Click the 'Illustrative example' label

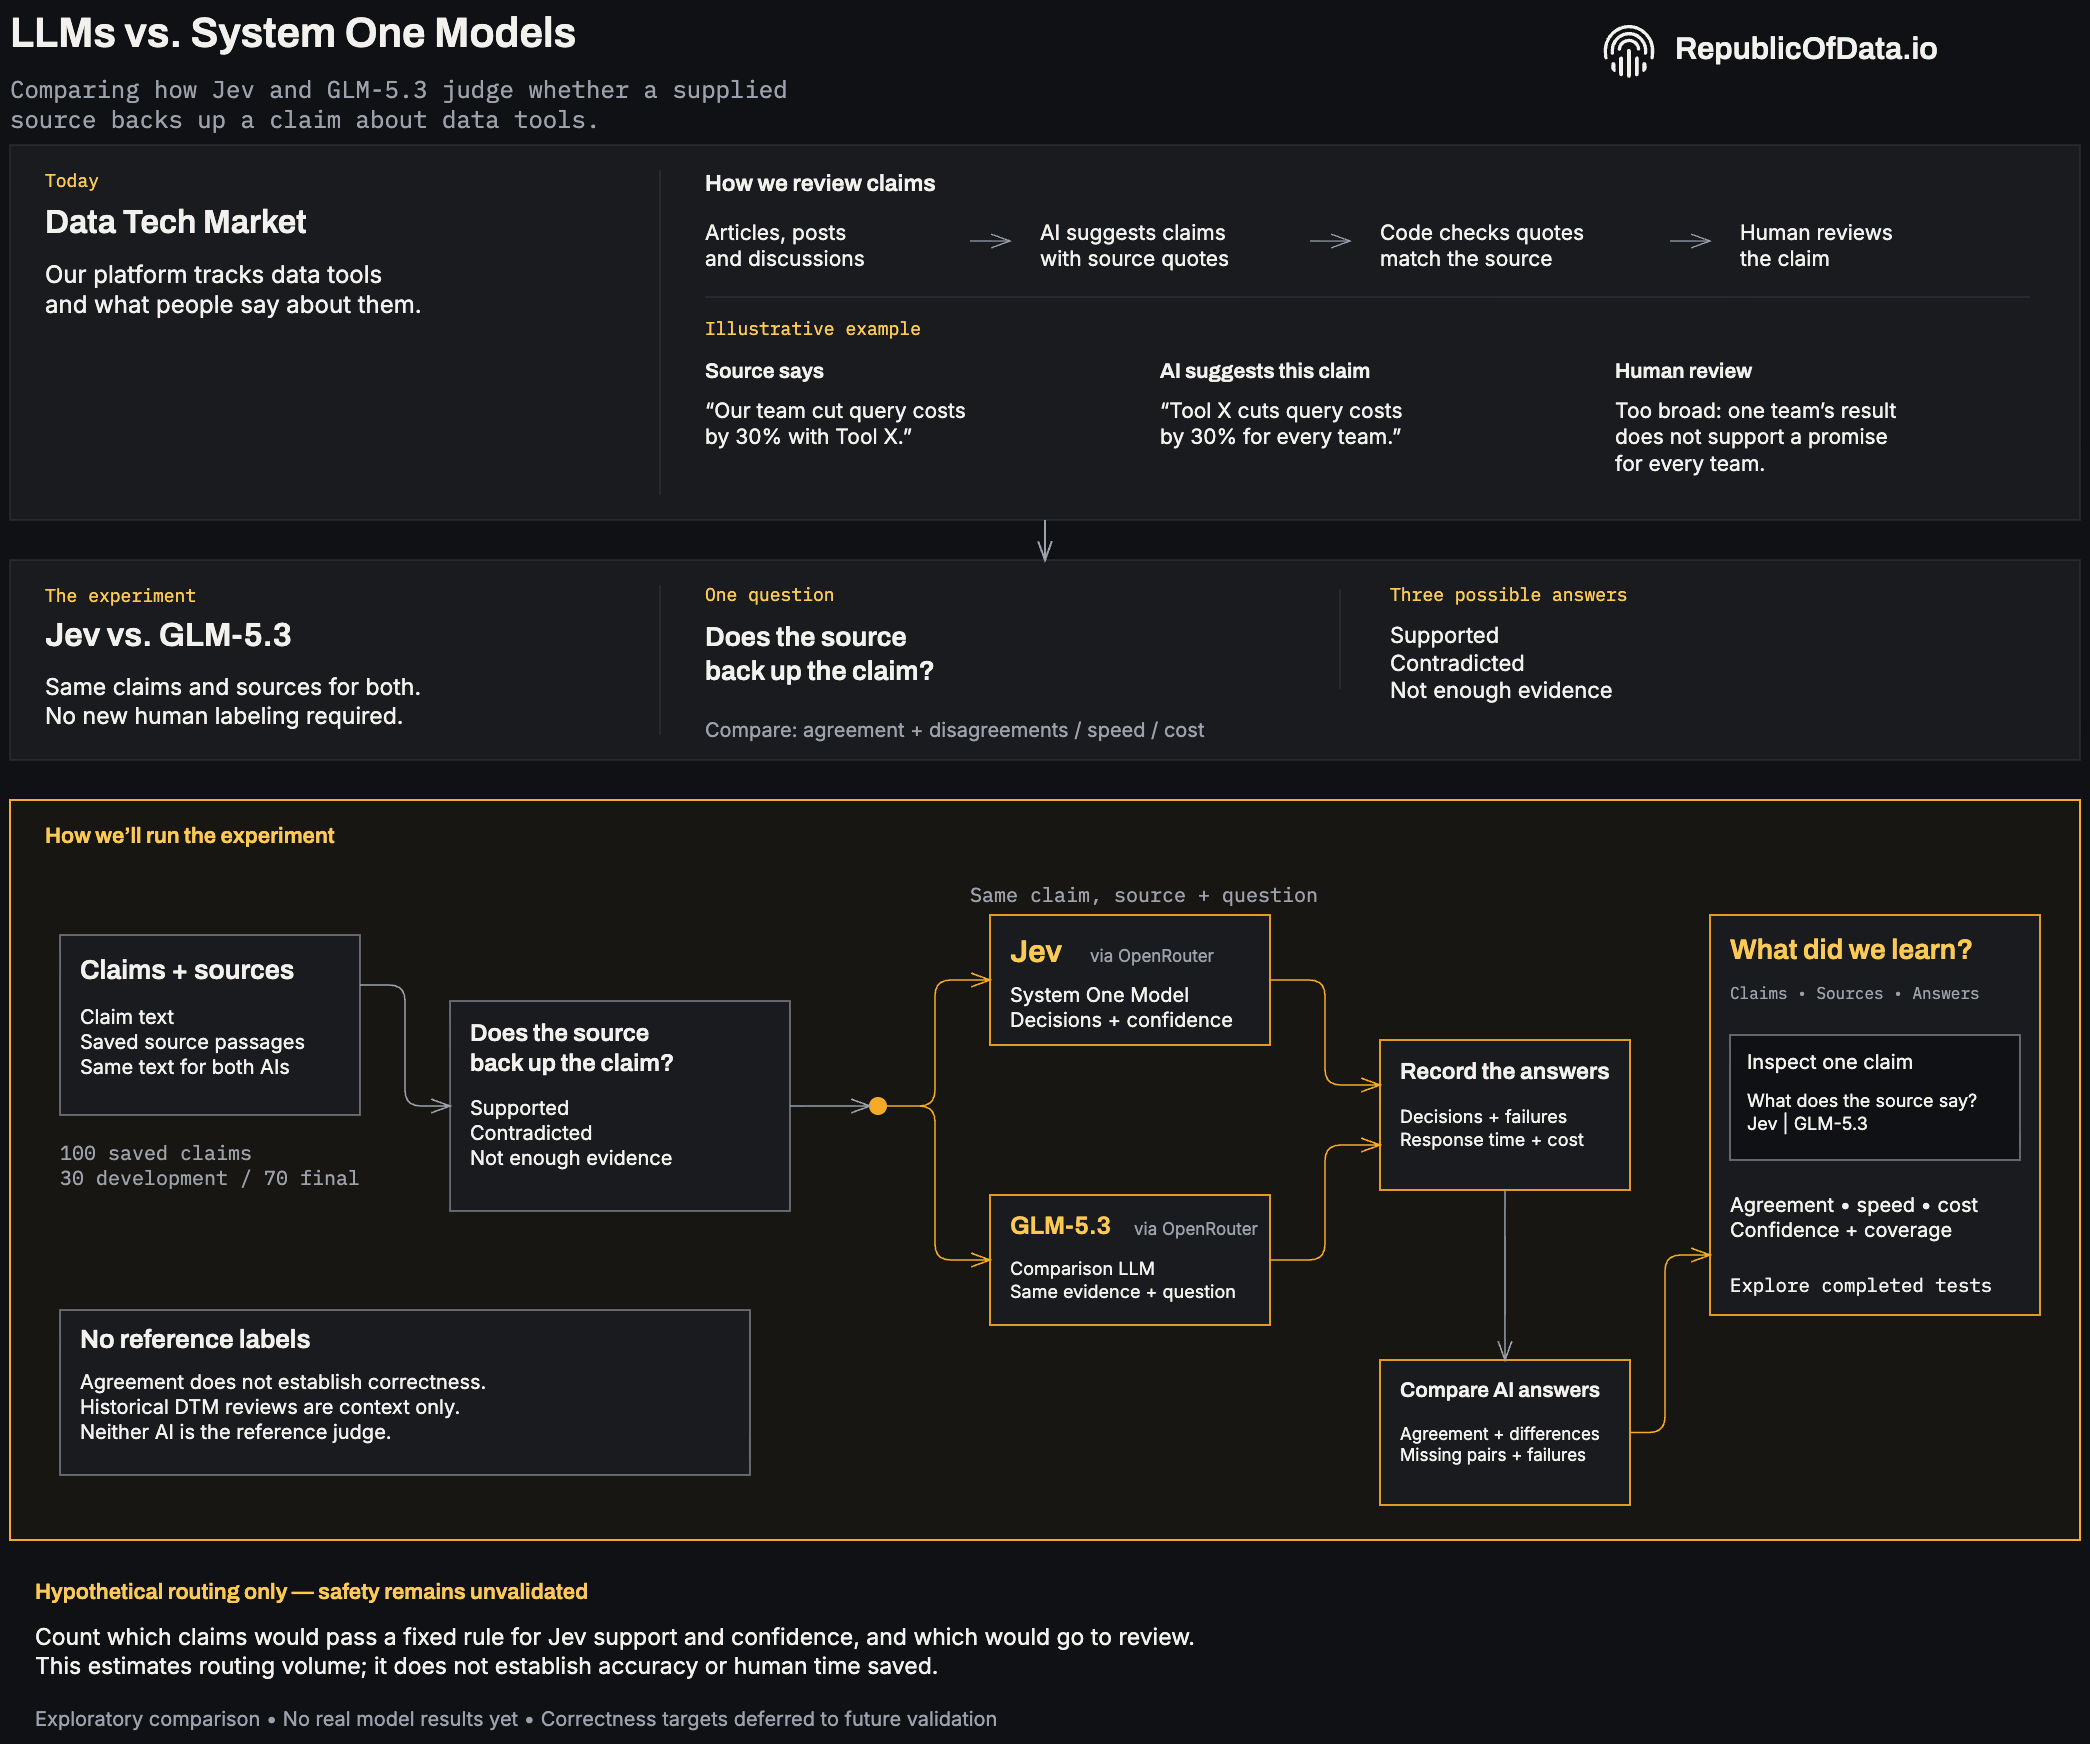tap(812, 328)
